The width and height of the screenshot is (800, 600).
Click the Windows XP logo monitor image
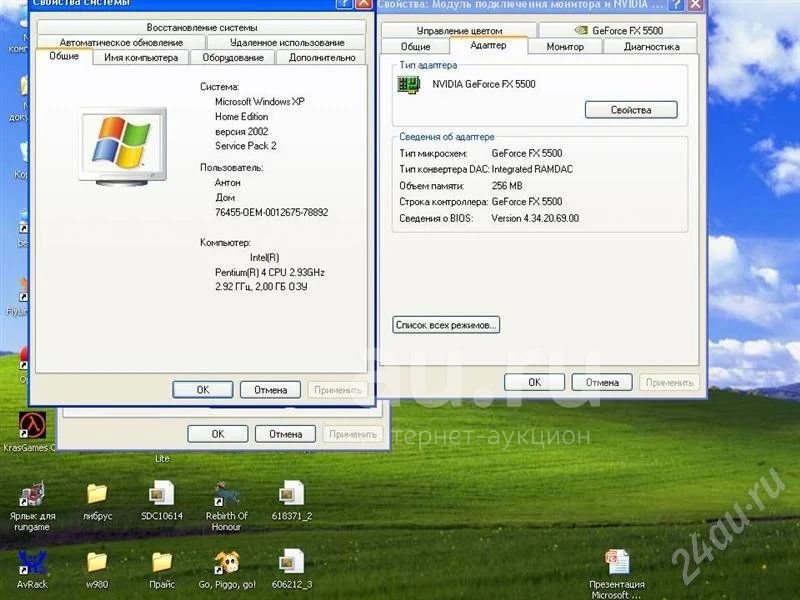coord(123,146)
